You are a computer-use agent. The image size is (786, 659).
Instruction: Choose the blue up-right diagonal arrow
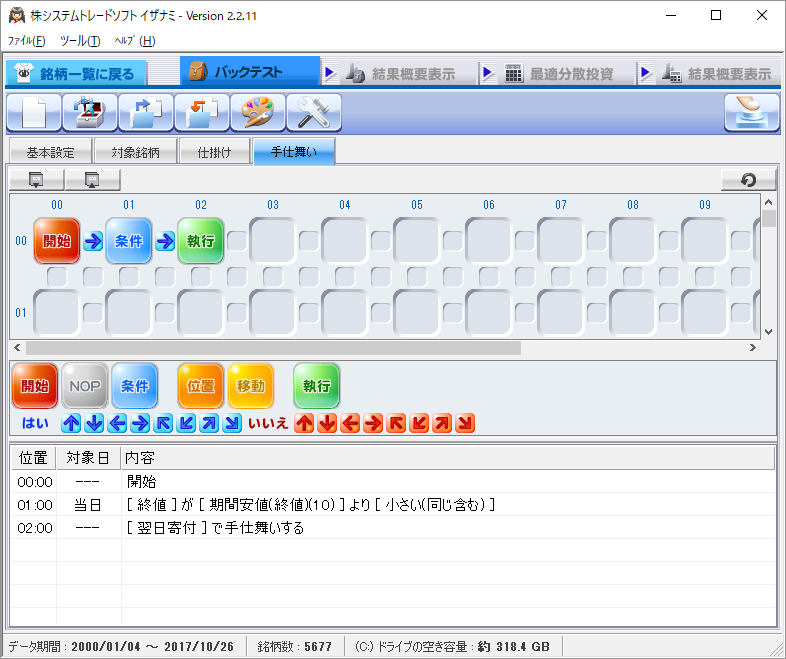(209, 423)
